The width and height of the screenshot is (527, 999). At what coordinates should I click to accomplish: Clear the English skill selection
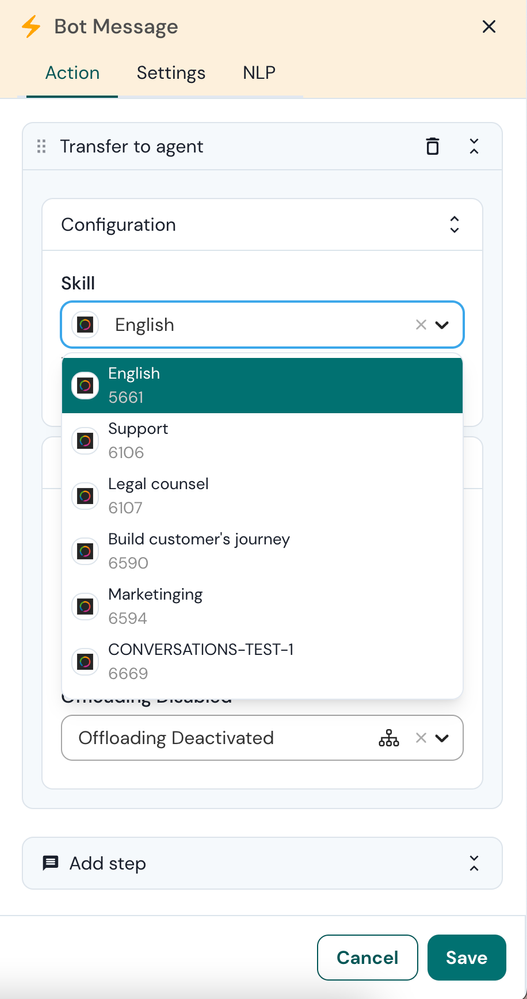pyautogui.click(x=421, y=325)
